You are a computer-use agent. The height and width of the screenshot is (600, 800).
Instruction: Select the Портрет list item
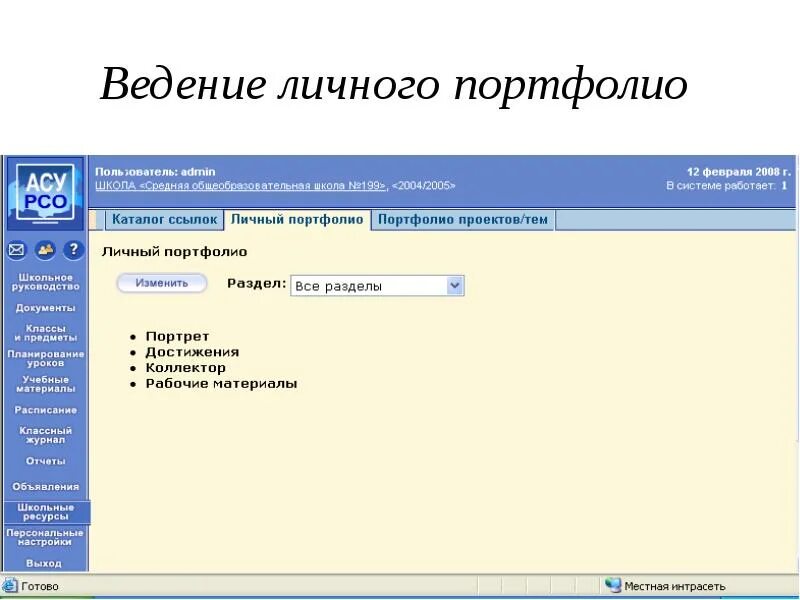(177, 336)
